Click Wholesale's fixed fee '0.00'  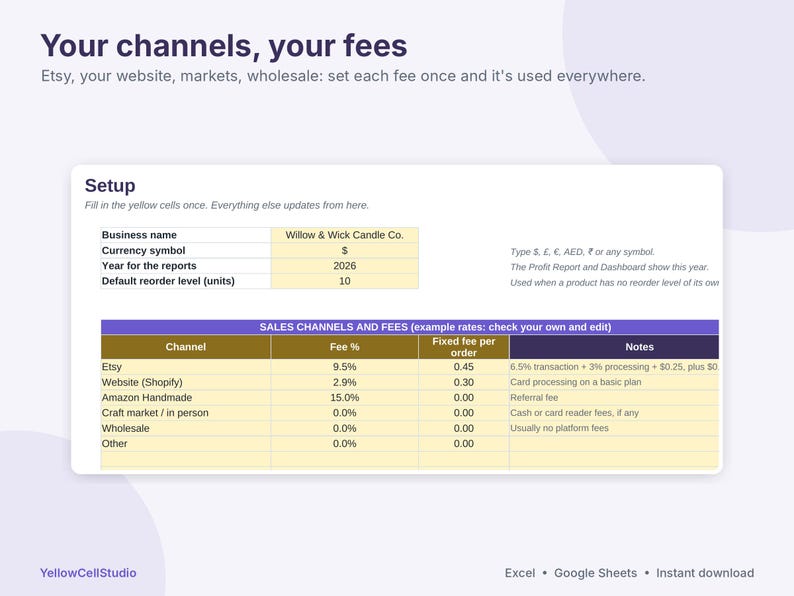click(x=464, y=428)
